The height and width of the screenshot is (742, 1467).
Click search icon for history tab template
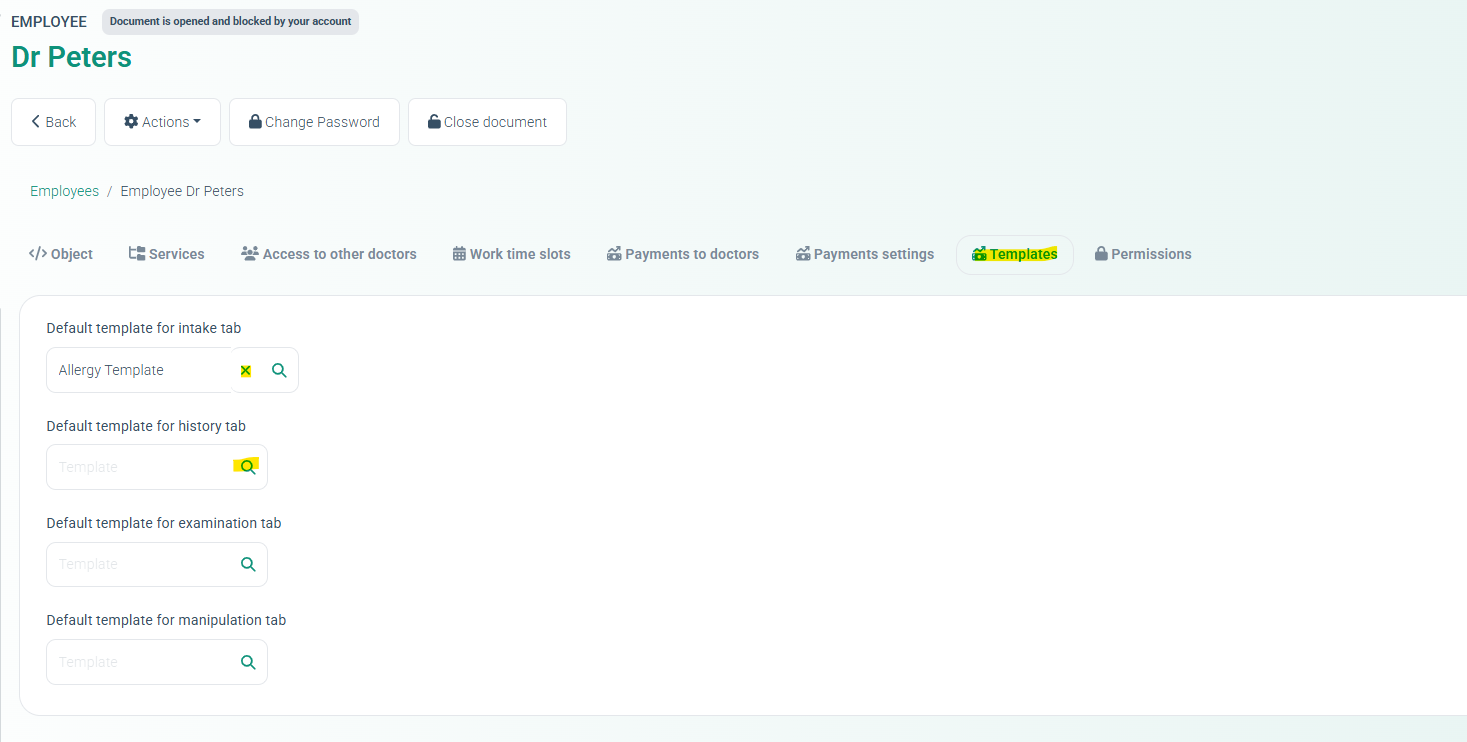point(248,467)
